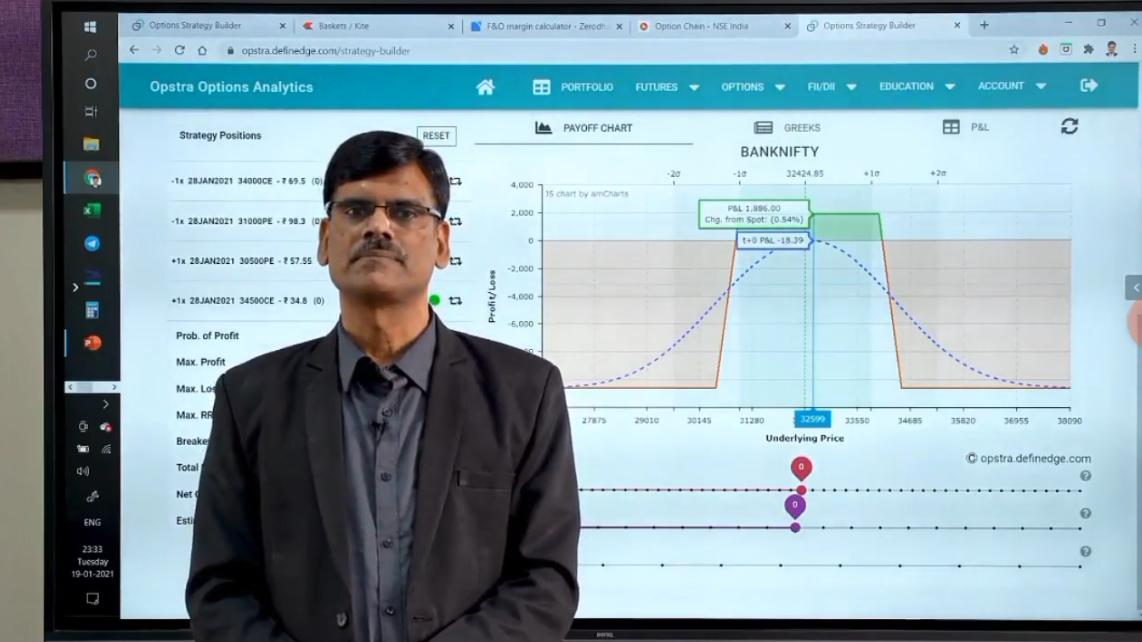Open Calculator from the taskbar
Screen dimensions: 1142x642
(92, 311)
